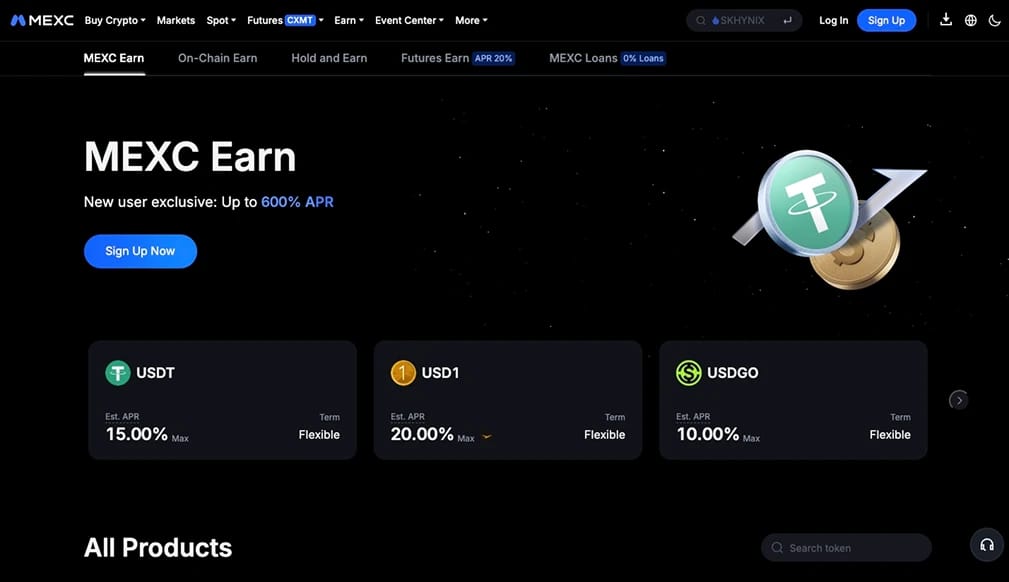Select the MEXC Earn tab
The image size is (1009, 582).
click(114, 58)
